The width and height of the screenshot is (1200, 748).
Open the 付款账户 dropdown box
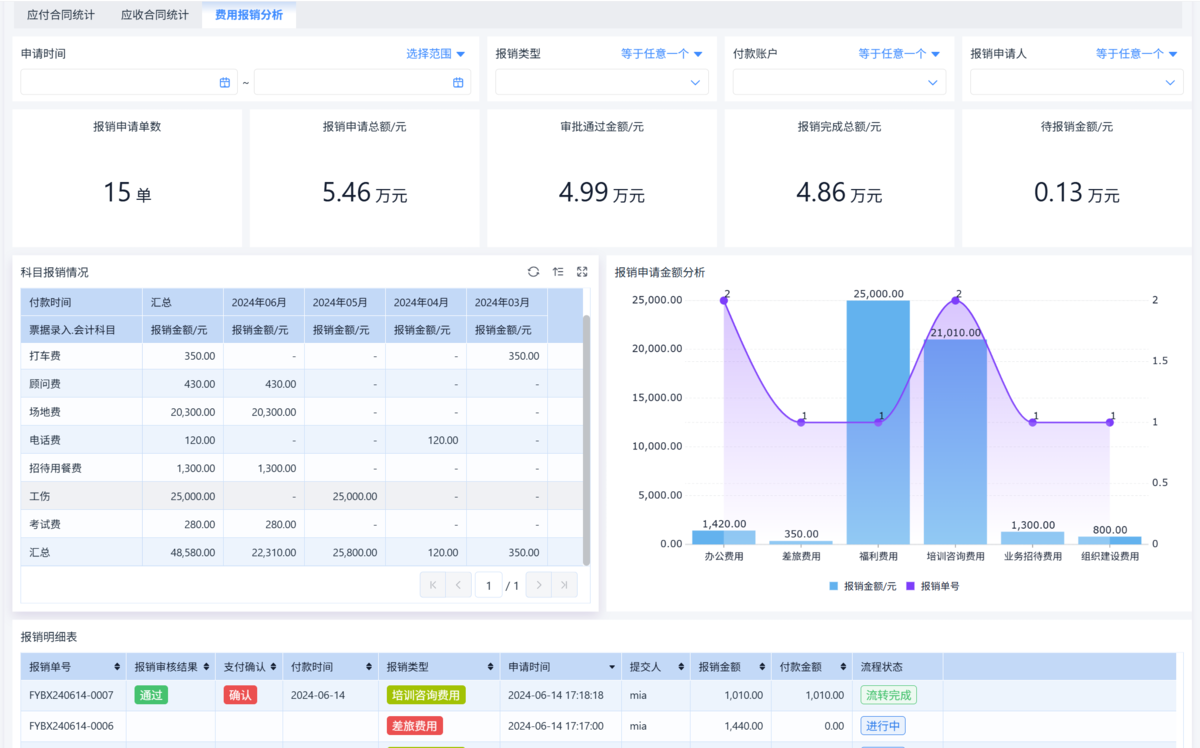839,82
